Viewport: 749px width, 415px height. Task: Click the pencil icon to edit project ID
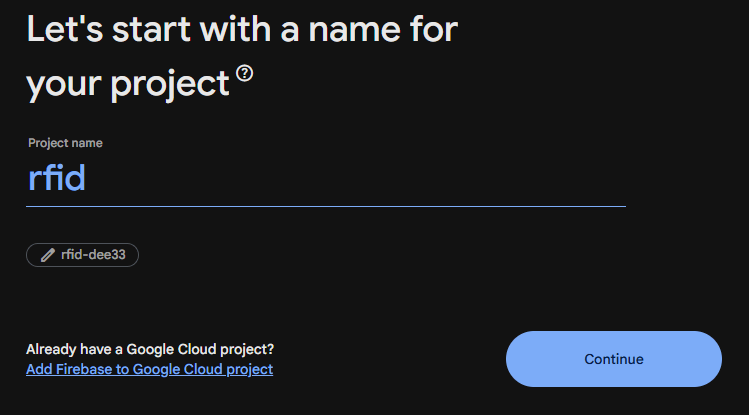tap(47, 255)
